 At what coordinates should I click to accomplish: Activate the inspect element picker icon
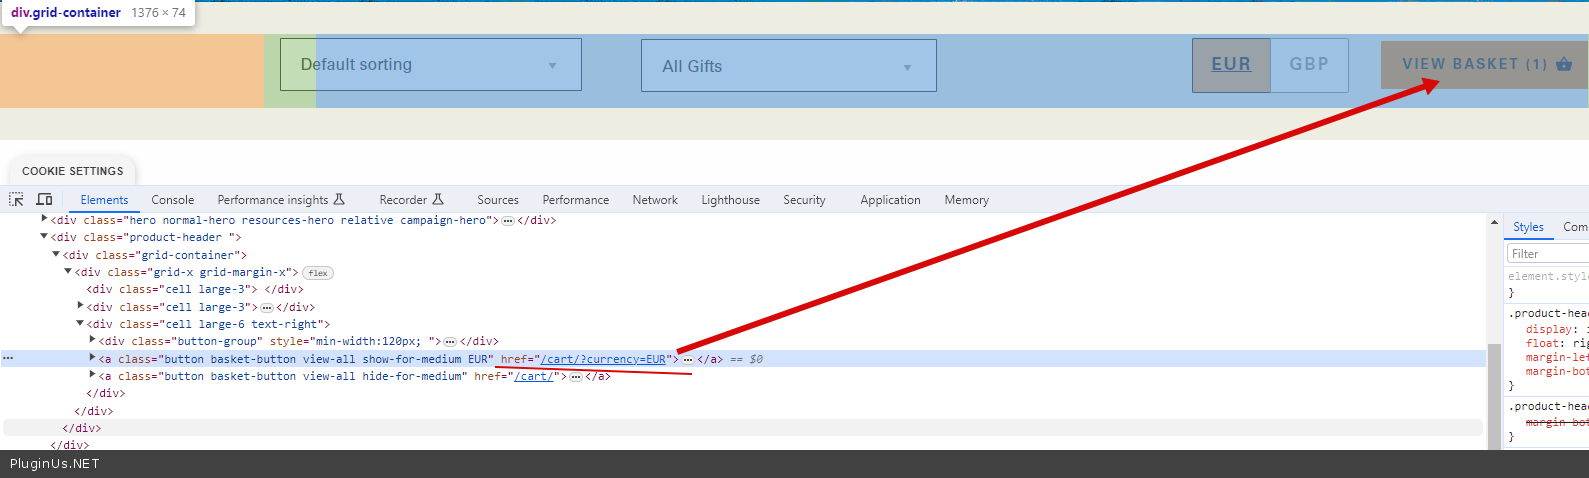(x=16, y=200)
